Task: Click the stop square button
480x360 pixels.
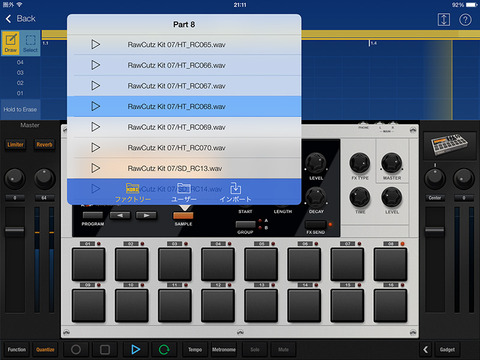Action: click(105, 349)
